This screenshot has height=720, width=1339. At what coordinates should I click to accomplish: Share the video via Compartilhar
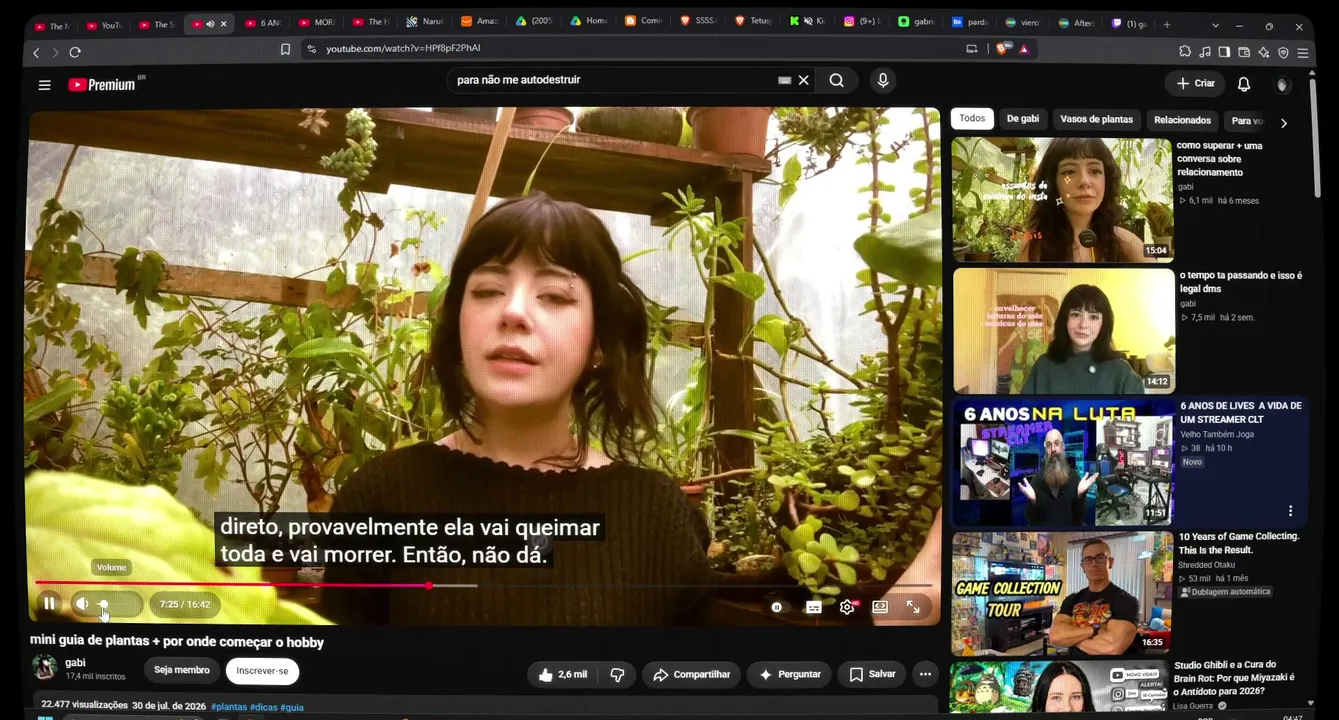tap(691, 675)
